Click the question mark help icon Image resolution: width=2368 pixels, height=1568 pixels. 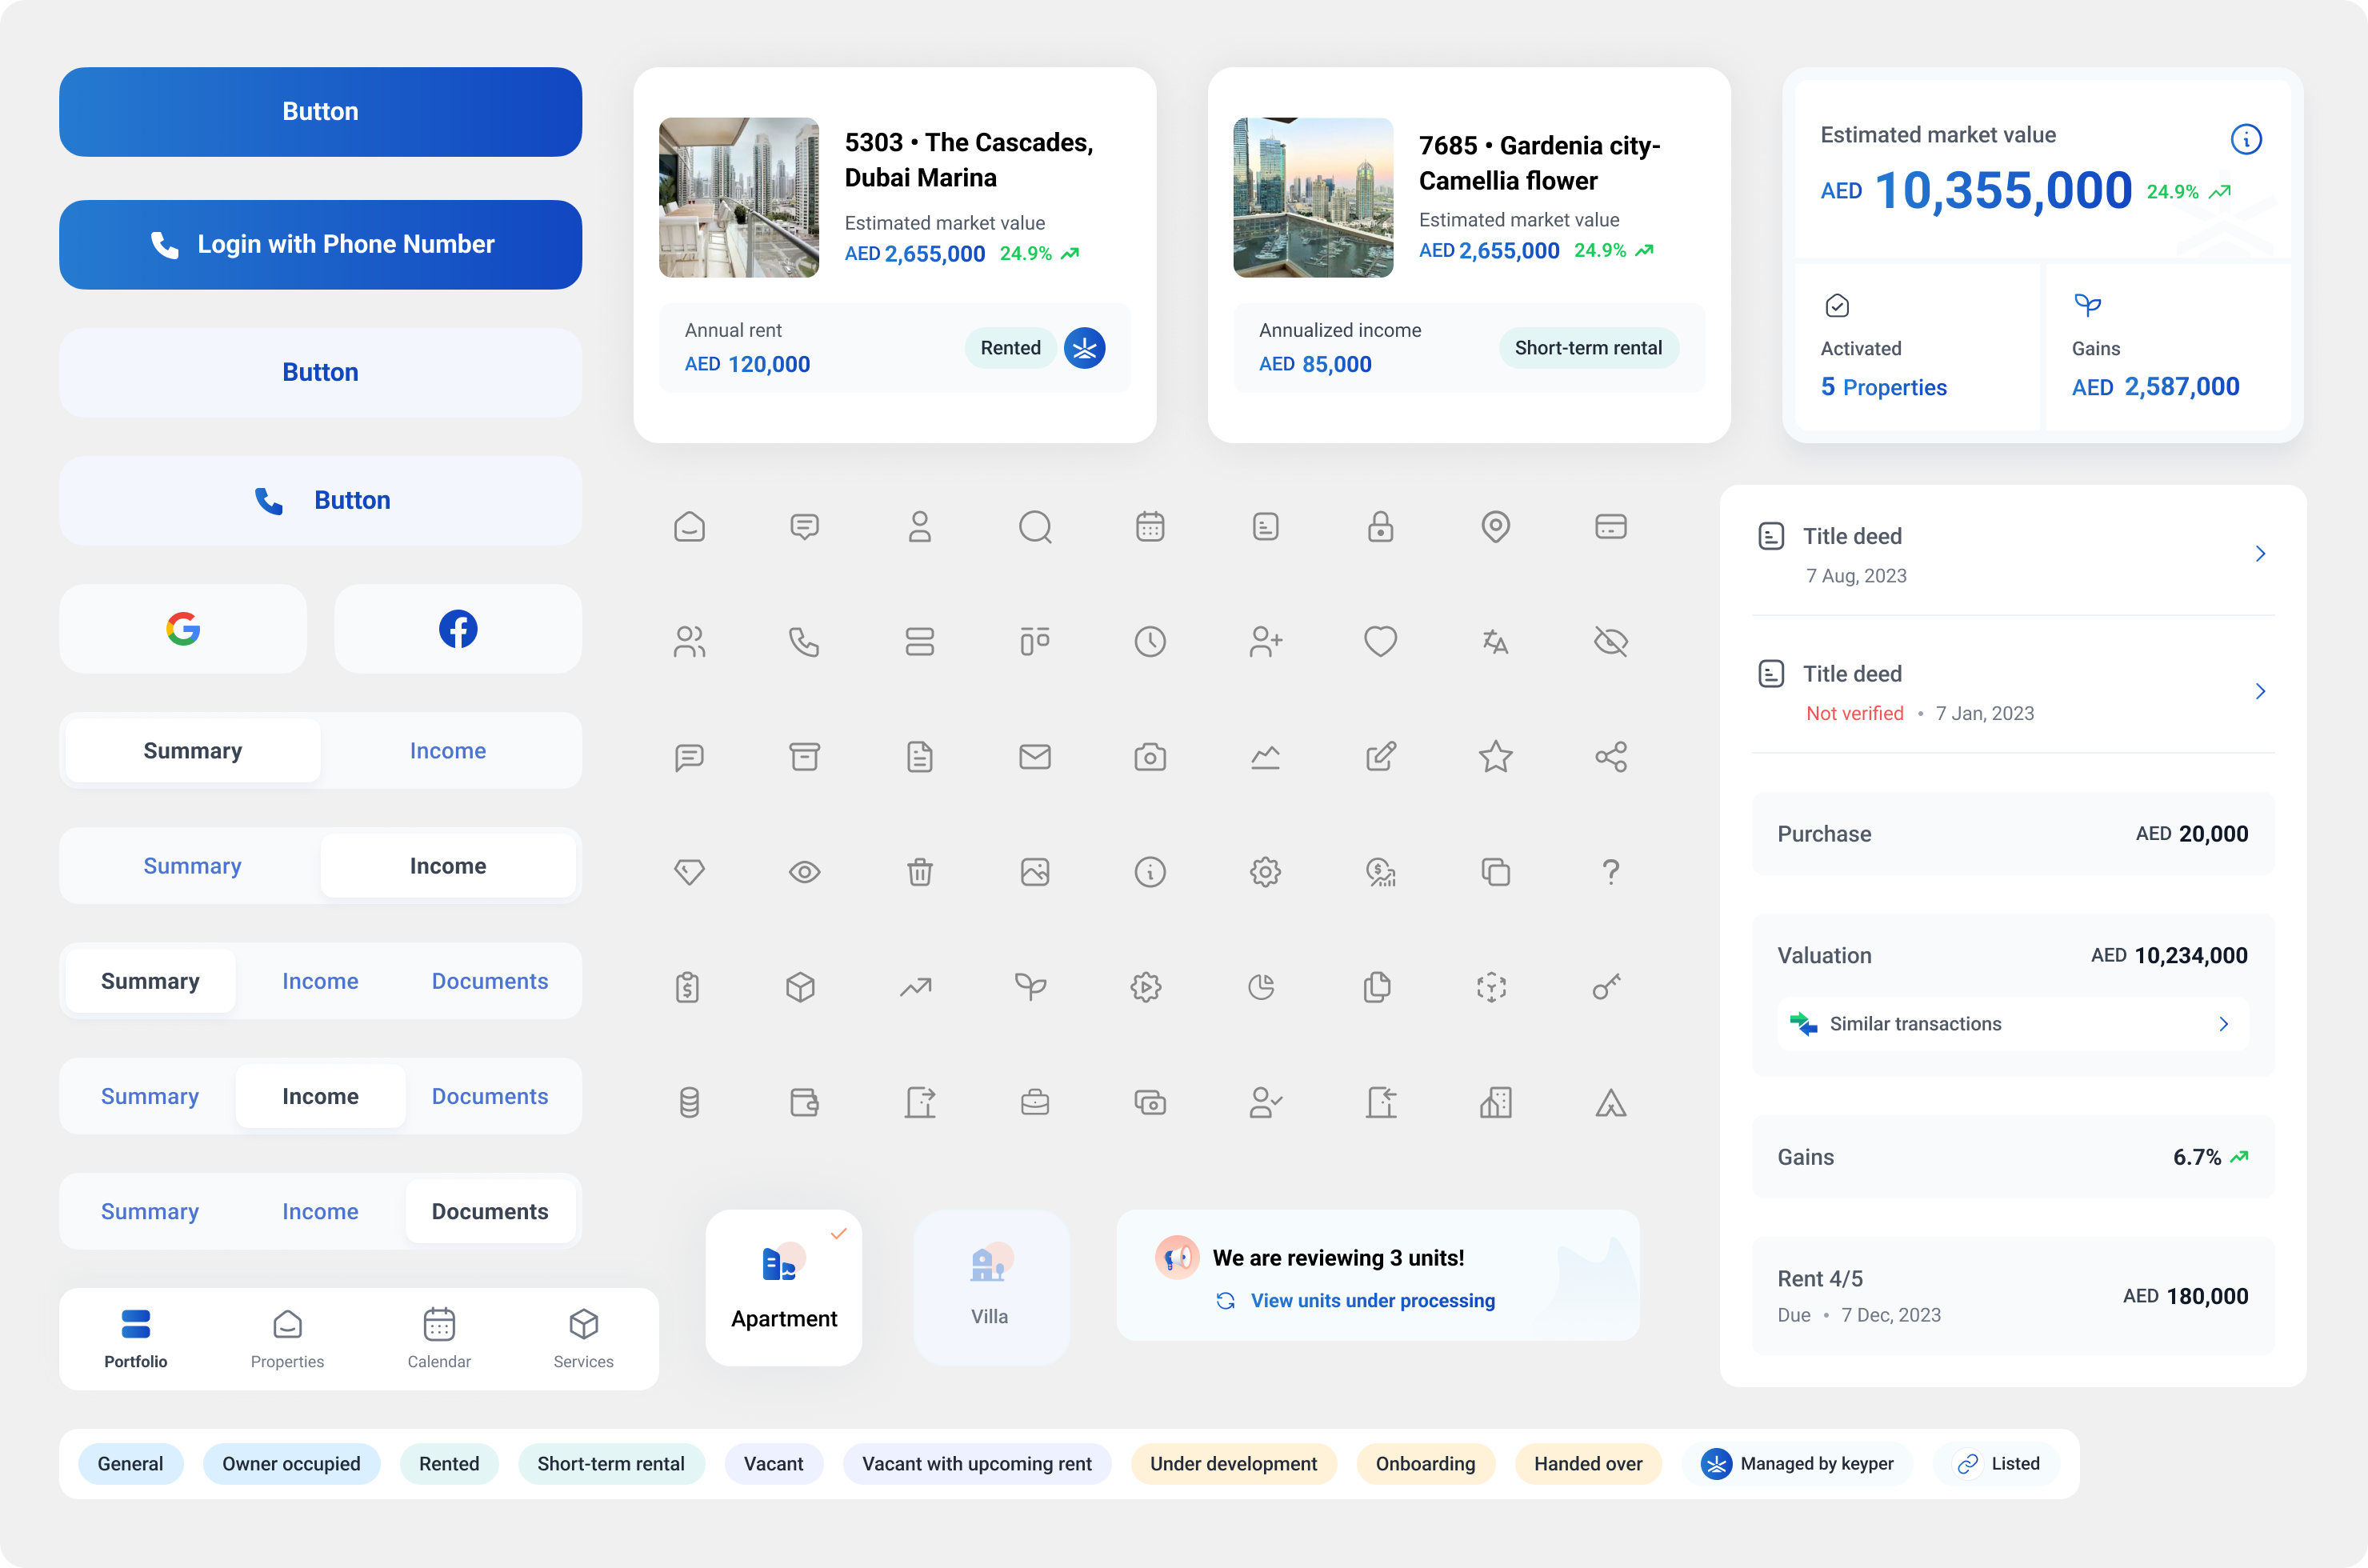(1611, 872)
